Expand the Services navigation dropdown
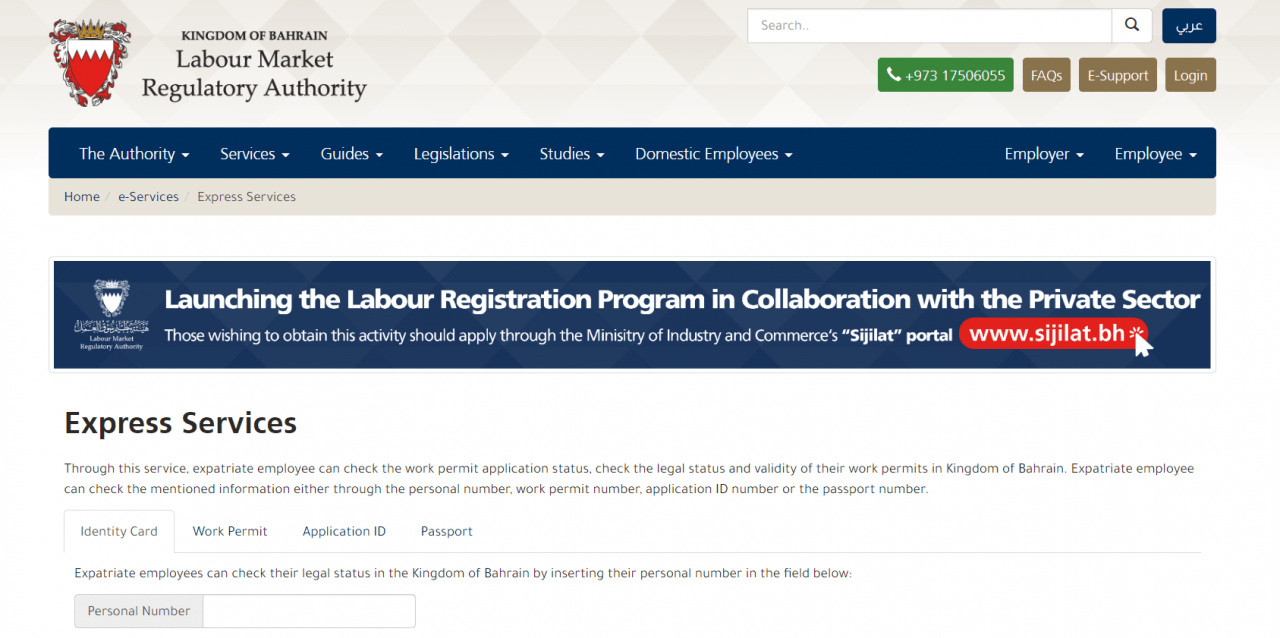Viewport: 1280px width, 638px height. 254,153
